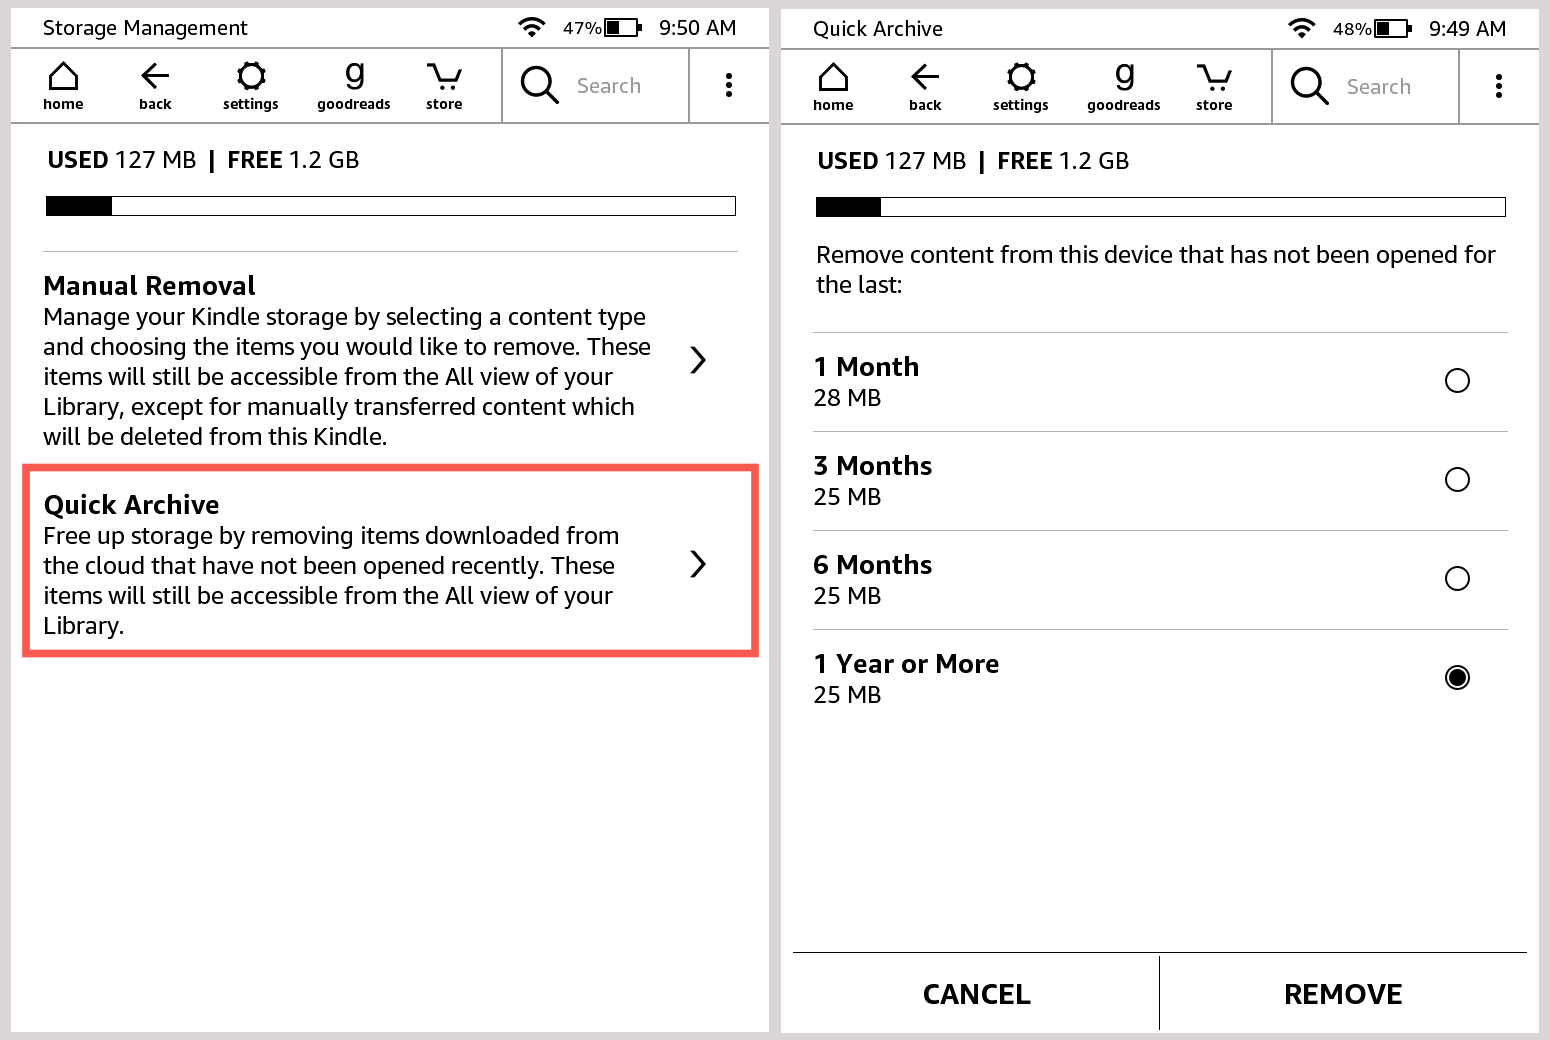The width and height of the screenshot is (1550, 1040).
Task: Open Goodreads from Quick Archive toolbar
Action: [1124, 87]
